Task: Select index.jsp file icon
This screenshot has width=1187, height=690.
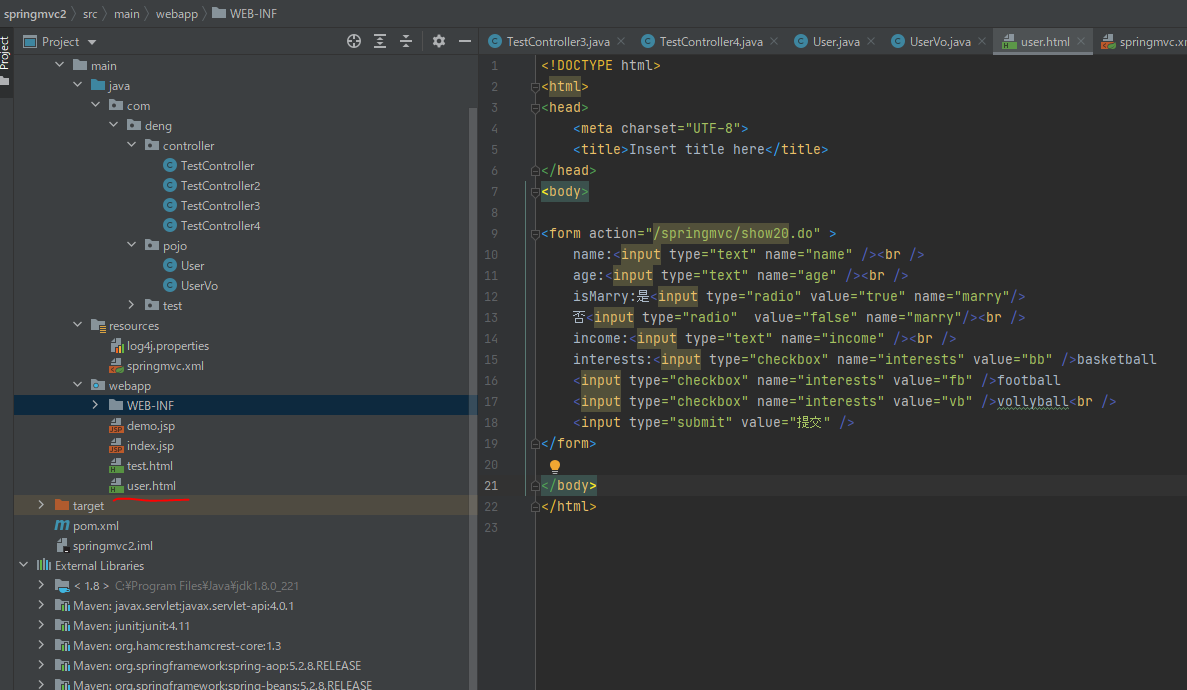Action: coord(117,445)
